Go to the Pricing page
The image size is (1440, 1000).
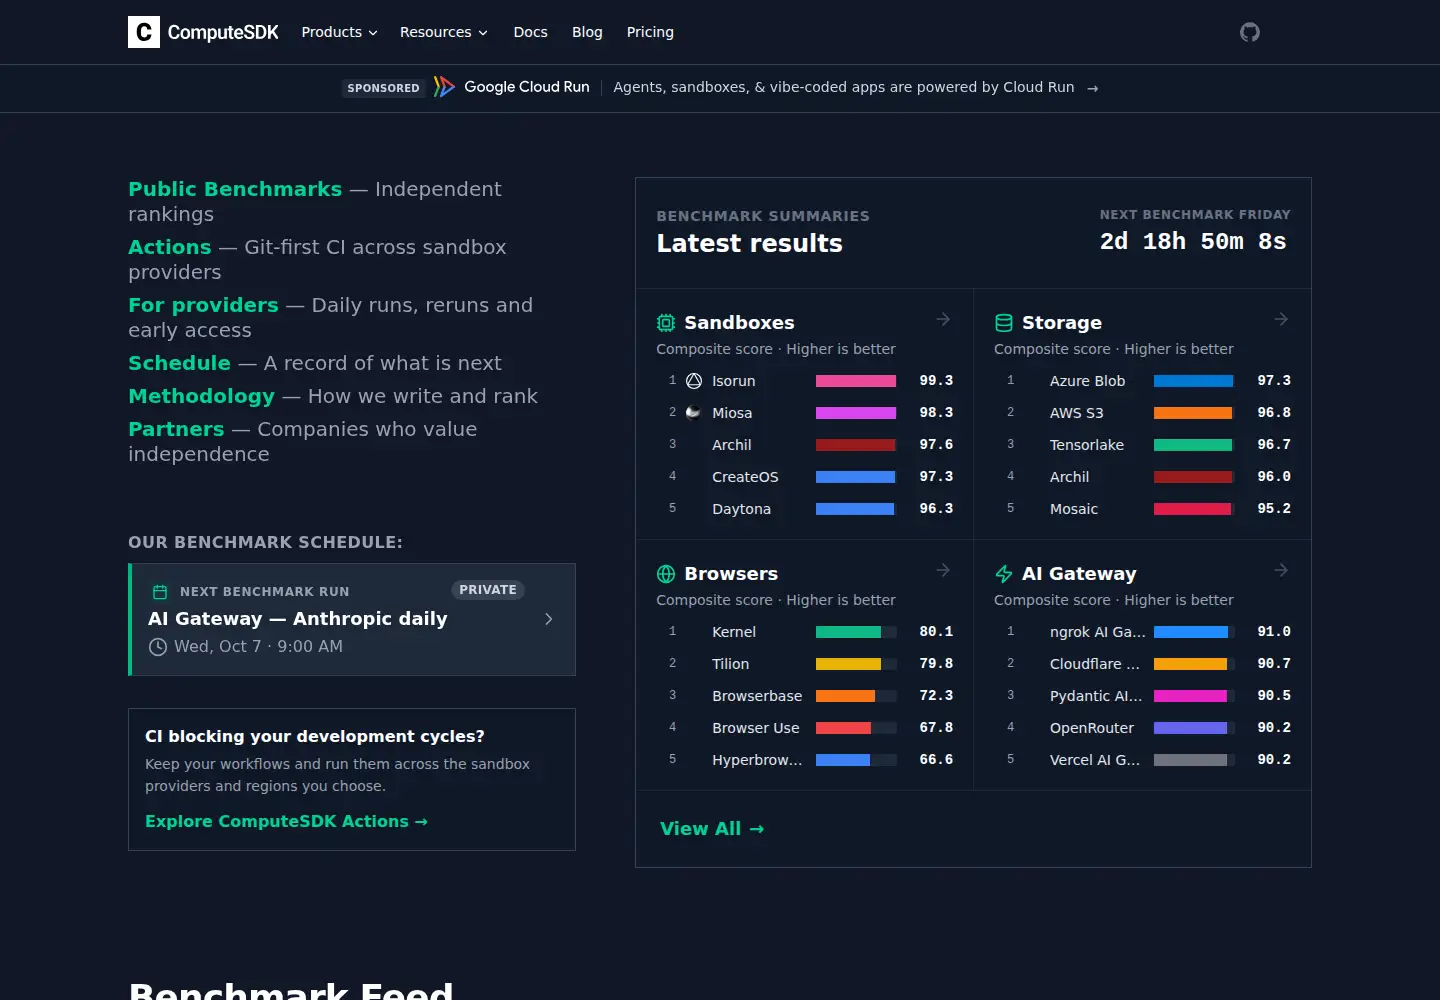[650, 32]
